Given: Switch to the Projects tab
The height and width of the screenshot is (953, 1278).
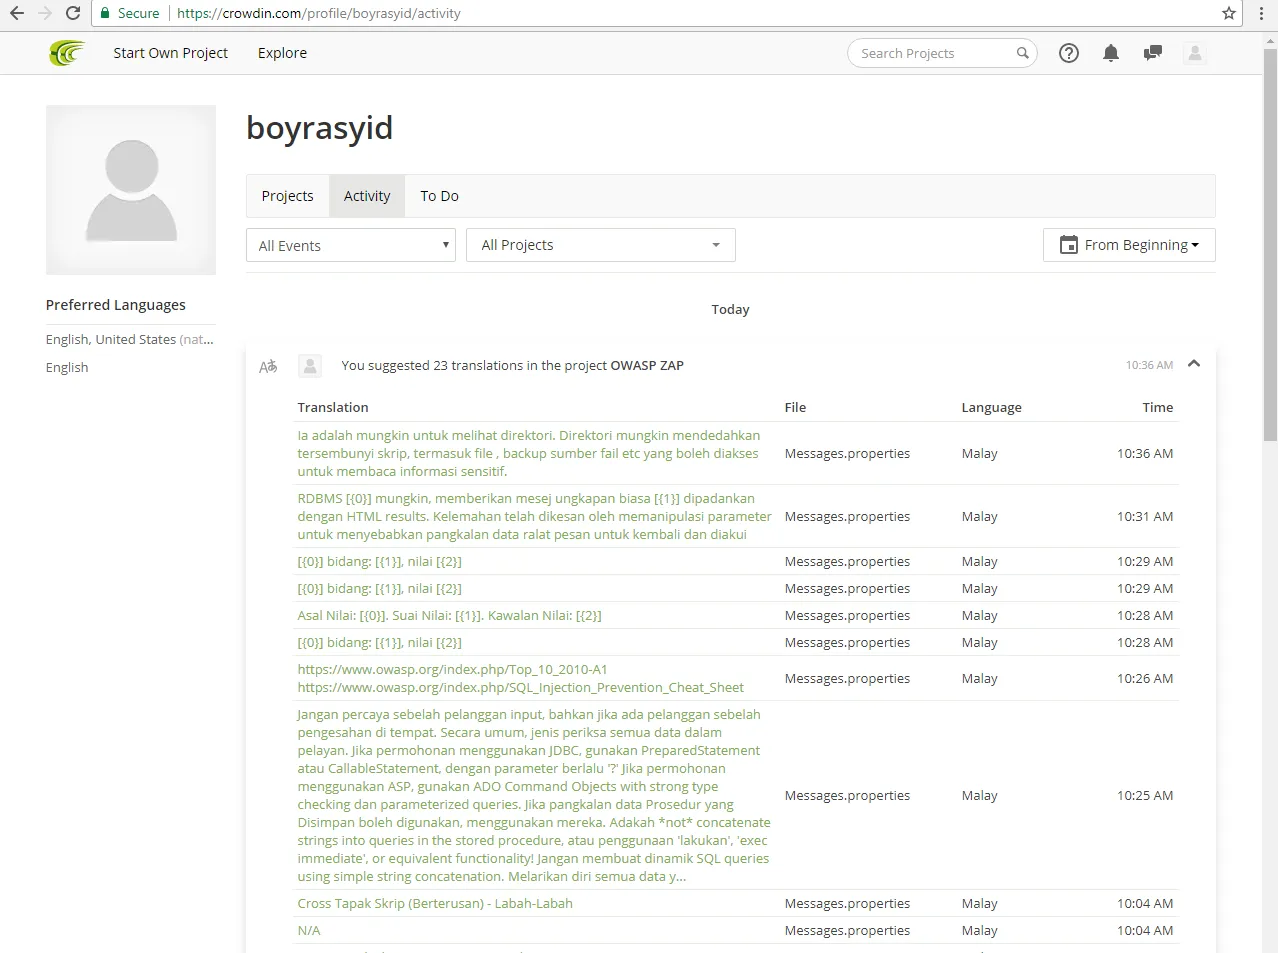Looking at the screenshot, I should click(x=287, y=196).
